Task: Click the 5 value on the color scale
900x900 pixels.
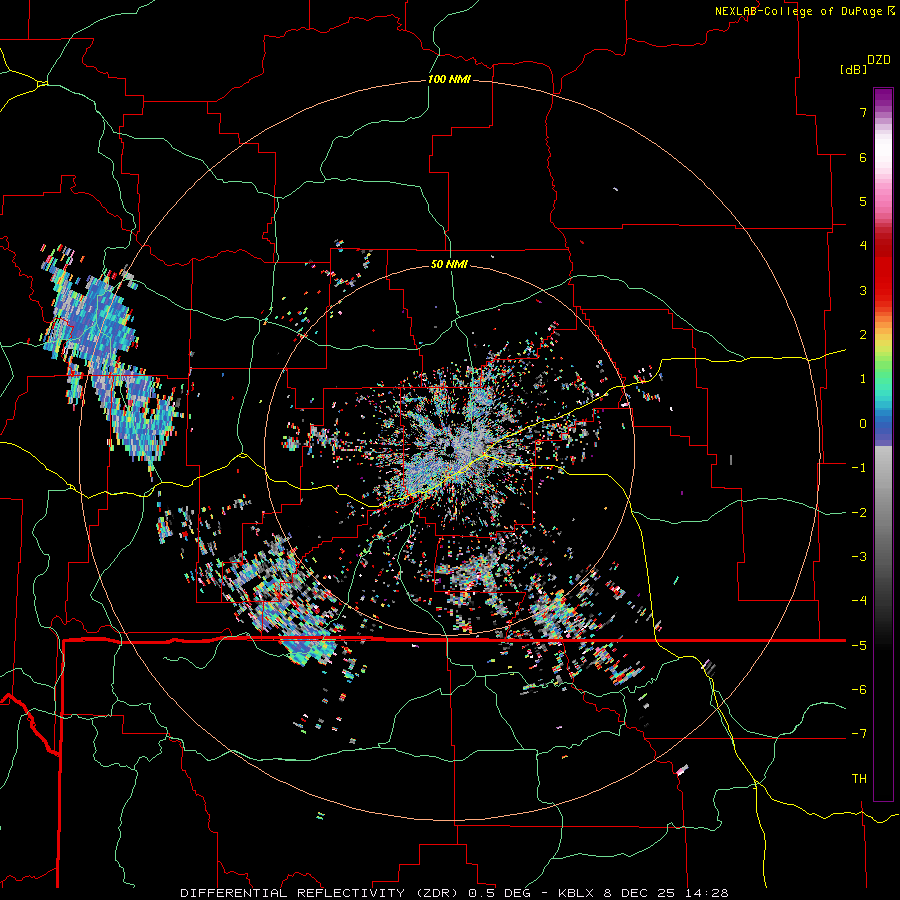Action: tap(863, 201)
